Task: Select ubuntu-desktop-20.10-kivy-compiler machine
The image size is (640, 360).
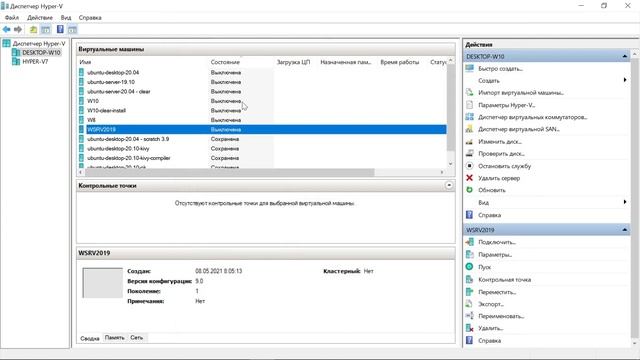Action: click(262, 158)
